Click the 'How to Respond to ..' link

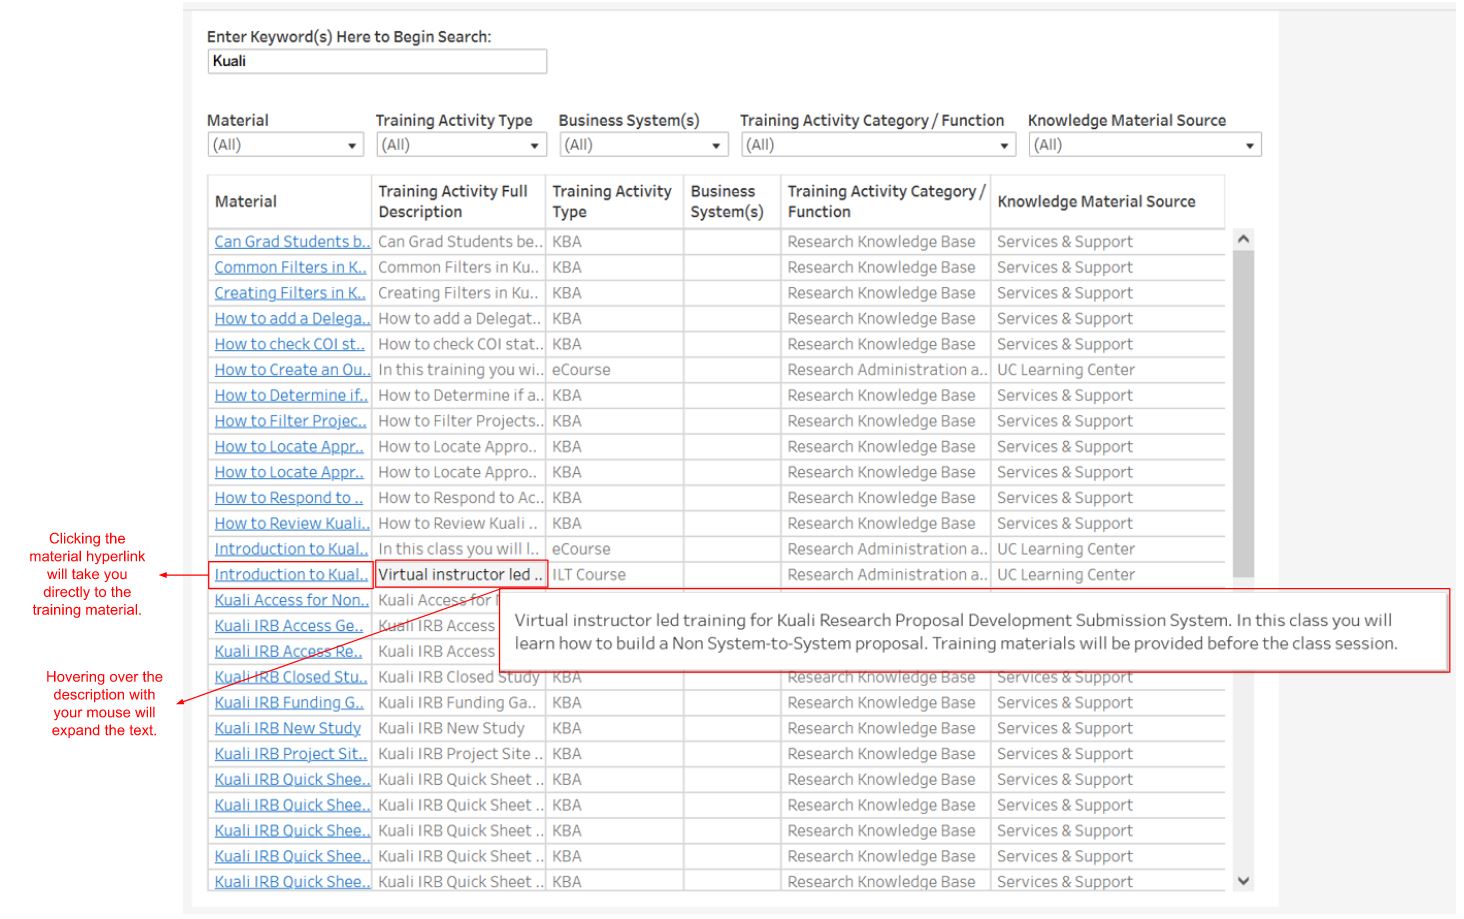[x=289, y=498]
